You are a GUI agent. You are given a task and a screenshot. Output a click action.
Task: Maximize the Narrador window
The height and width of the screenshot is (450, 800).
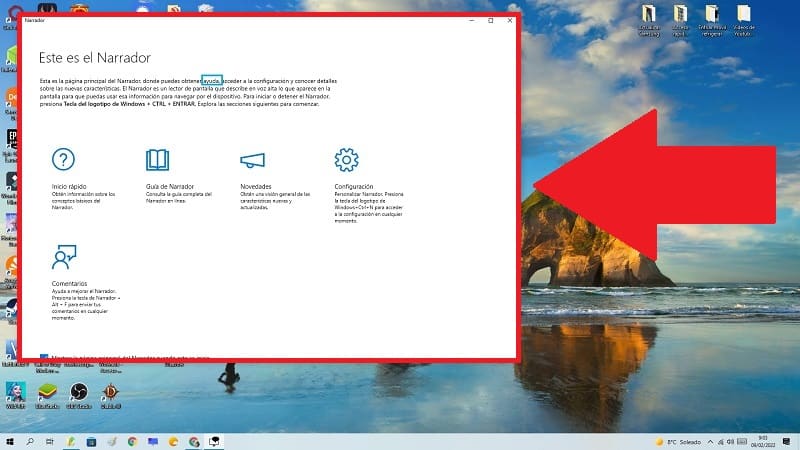point(491,20)
